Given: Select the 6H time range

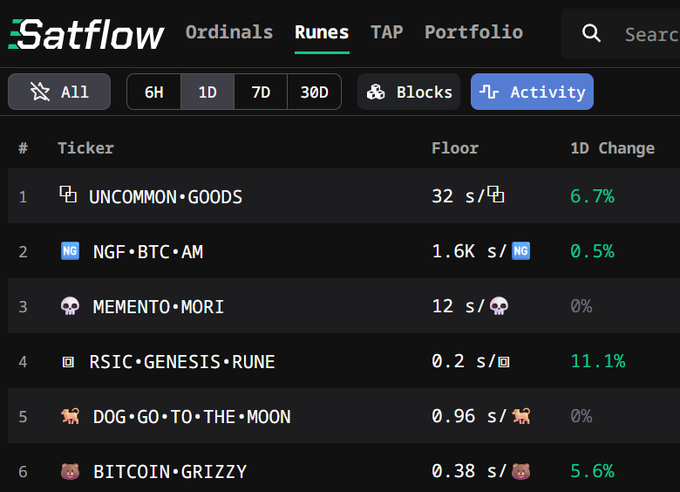Looking at the screenshot, I should tap(154, 92).
